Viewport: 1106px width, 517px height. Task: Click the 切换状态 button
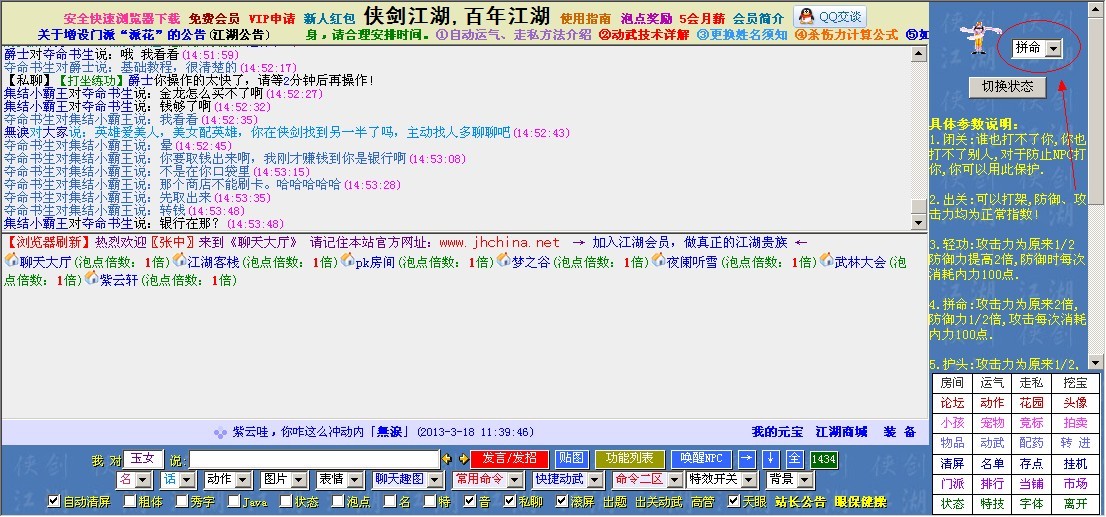1007,86
